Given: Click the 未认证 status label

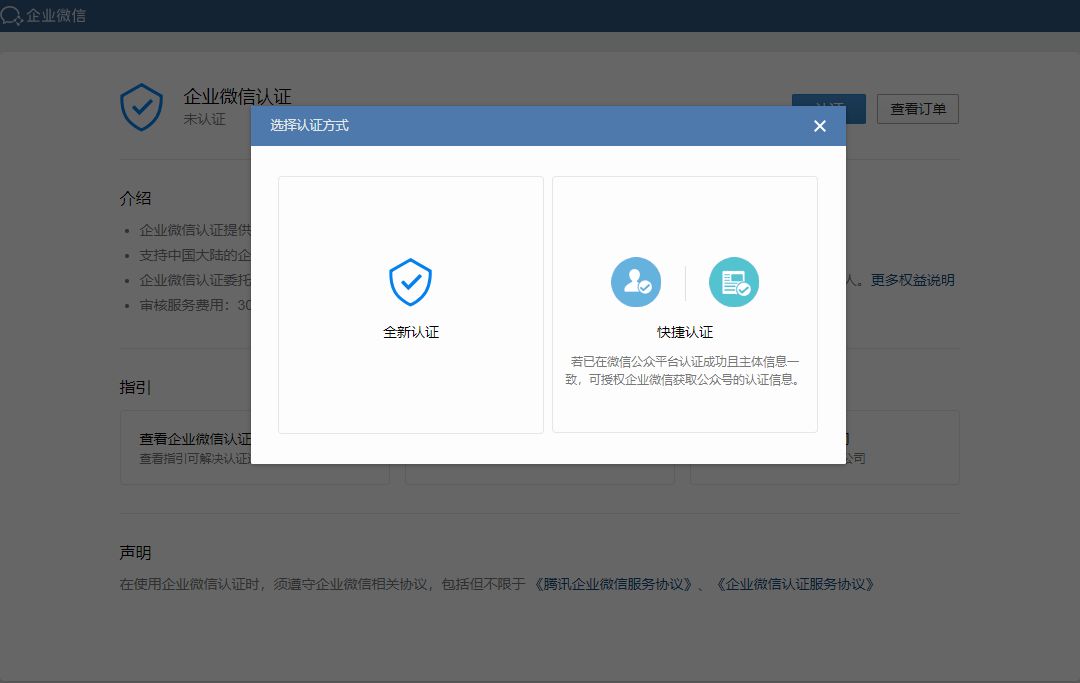Looking at the screenshot, I should coord(202,118).
